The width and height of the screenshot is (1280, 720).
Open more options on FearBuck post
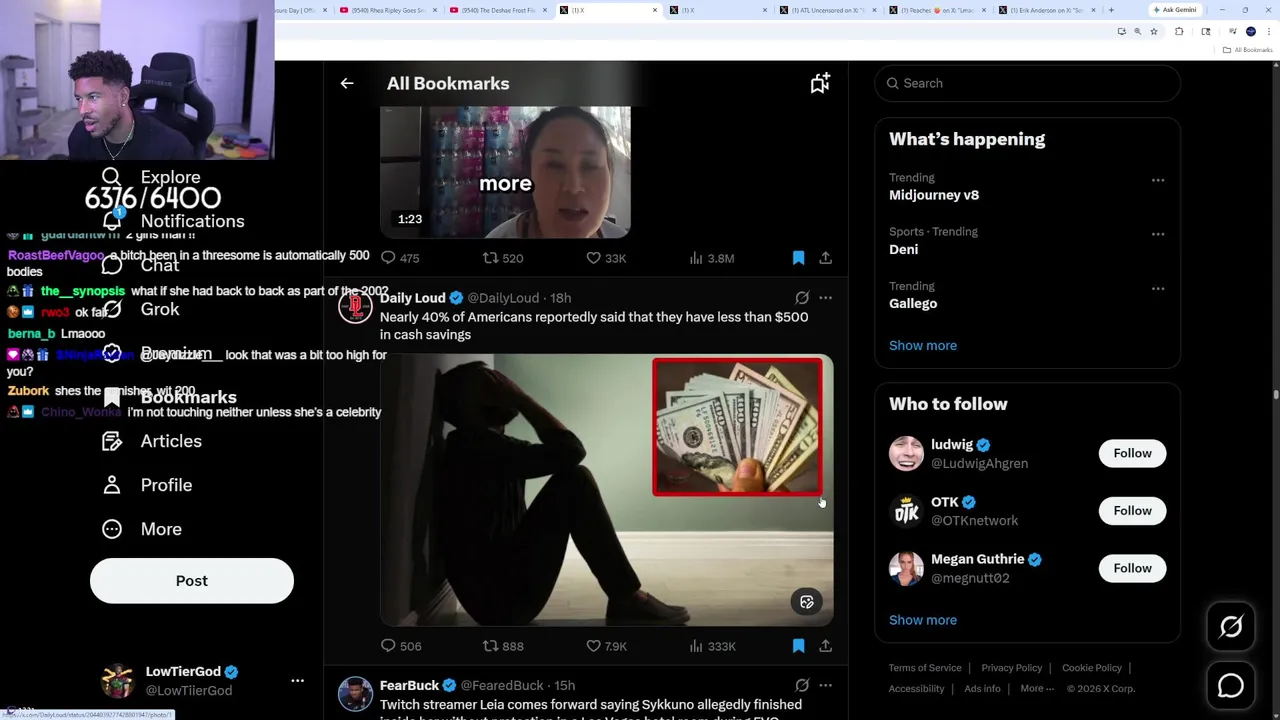click(x=826, y=686)
